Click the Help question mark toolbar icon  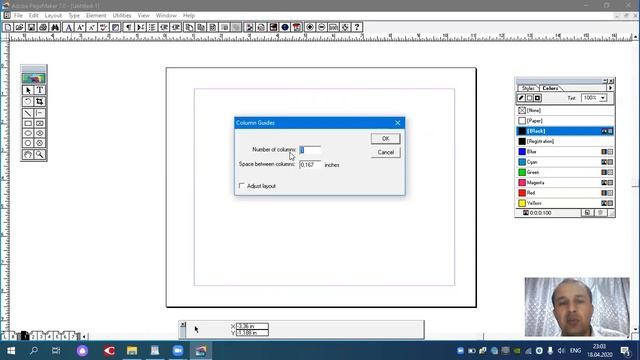[357, 27]
